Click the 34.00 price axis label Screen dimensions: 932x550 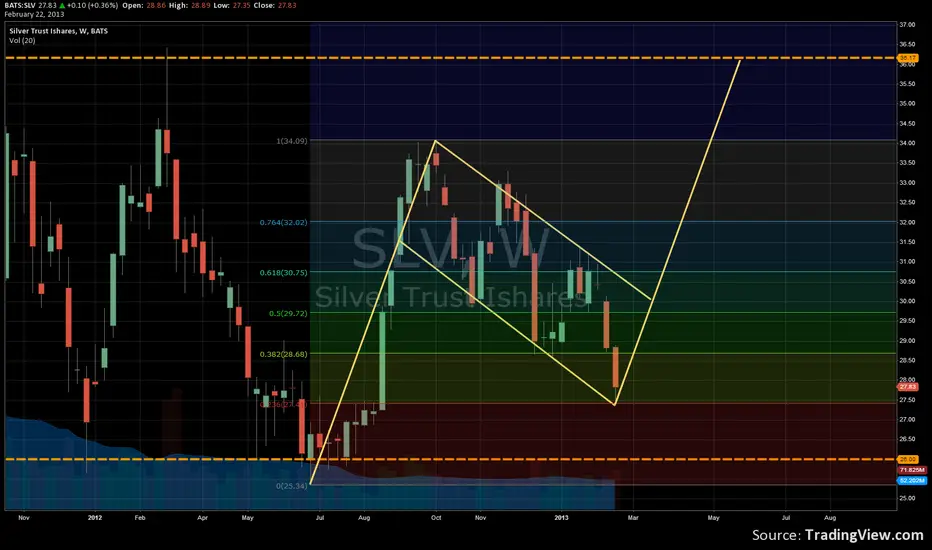pos(907,143)
